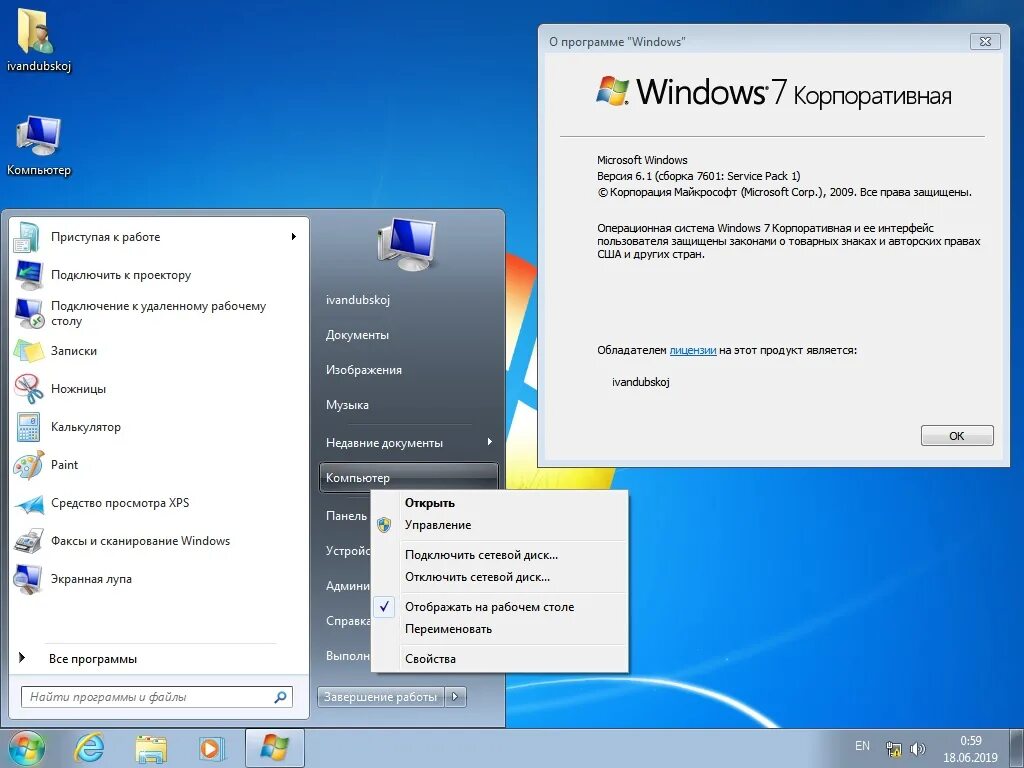Follow the лицензии link in About dialog
Image resolution: width=1024 pixels, height=768 pixels.
coord(693,350)
